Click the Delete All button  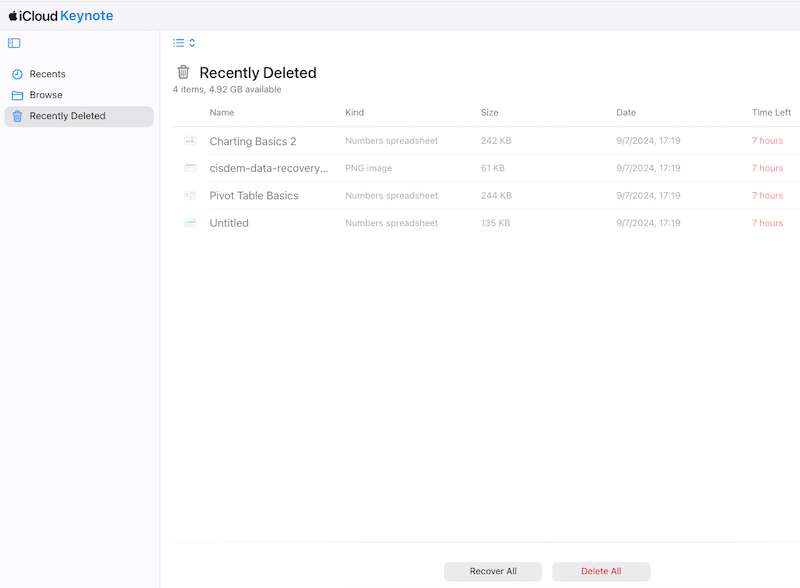601,571
